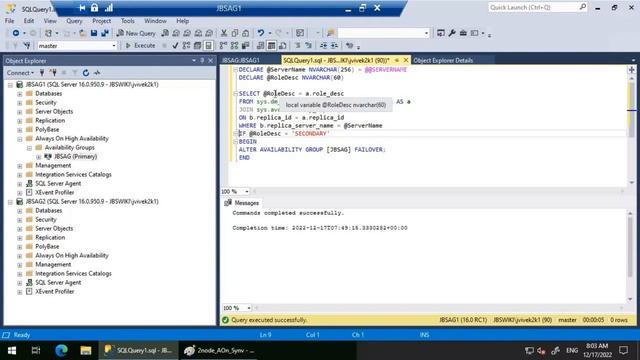
Task: Expand Databases under JBSAG1
Action: point(20,94)
